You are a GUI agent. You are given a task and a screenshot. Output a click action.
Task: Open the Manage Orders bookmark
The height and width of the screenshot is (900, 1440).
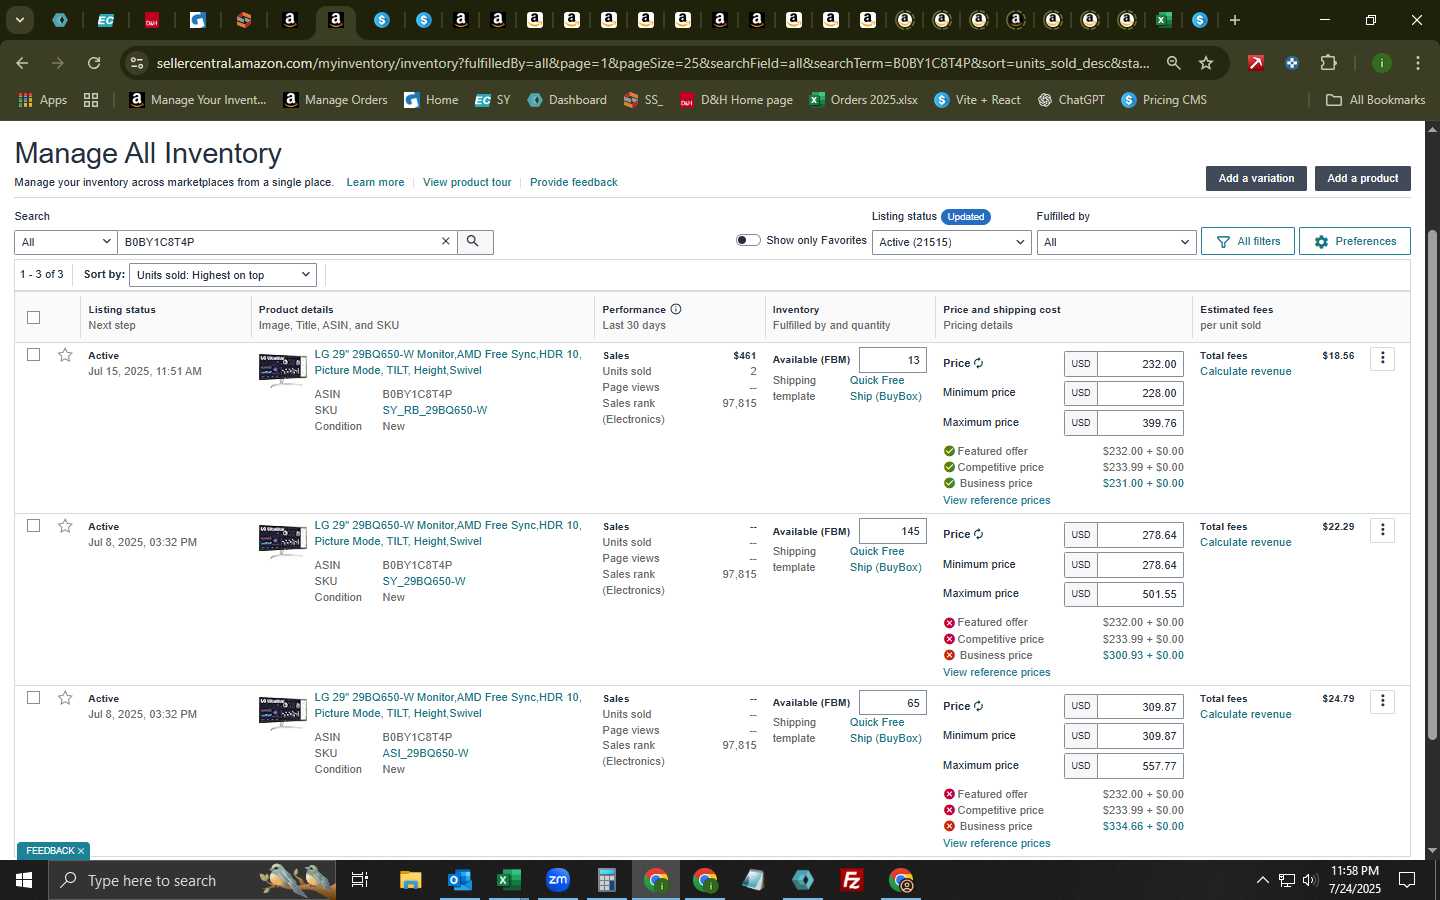(x=336, y=100)
